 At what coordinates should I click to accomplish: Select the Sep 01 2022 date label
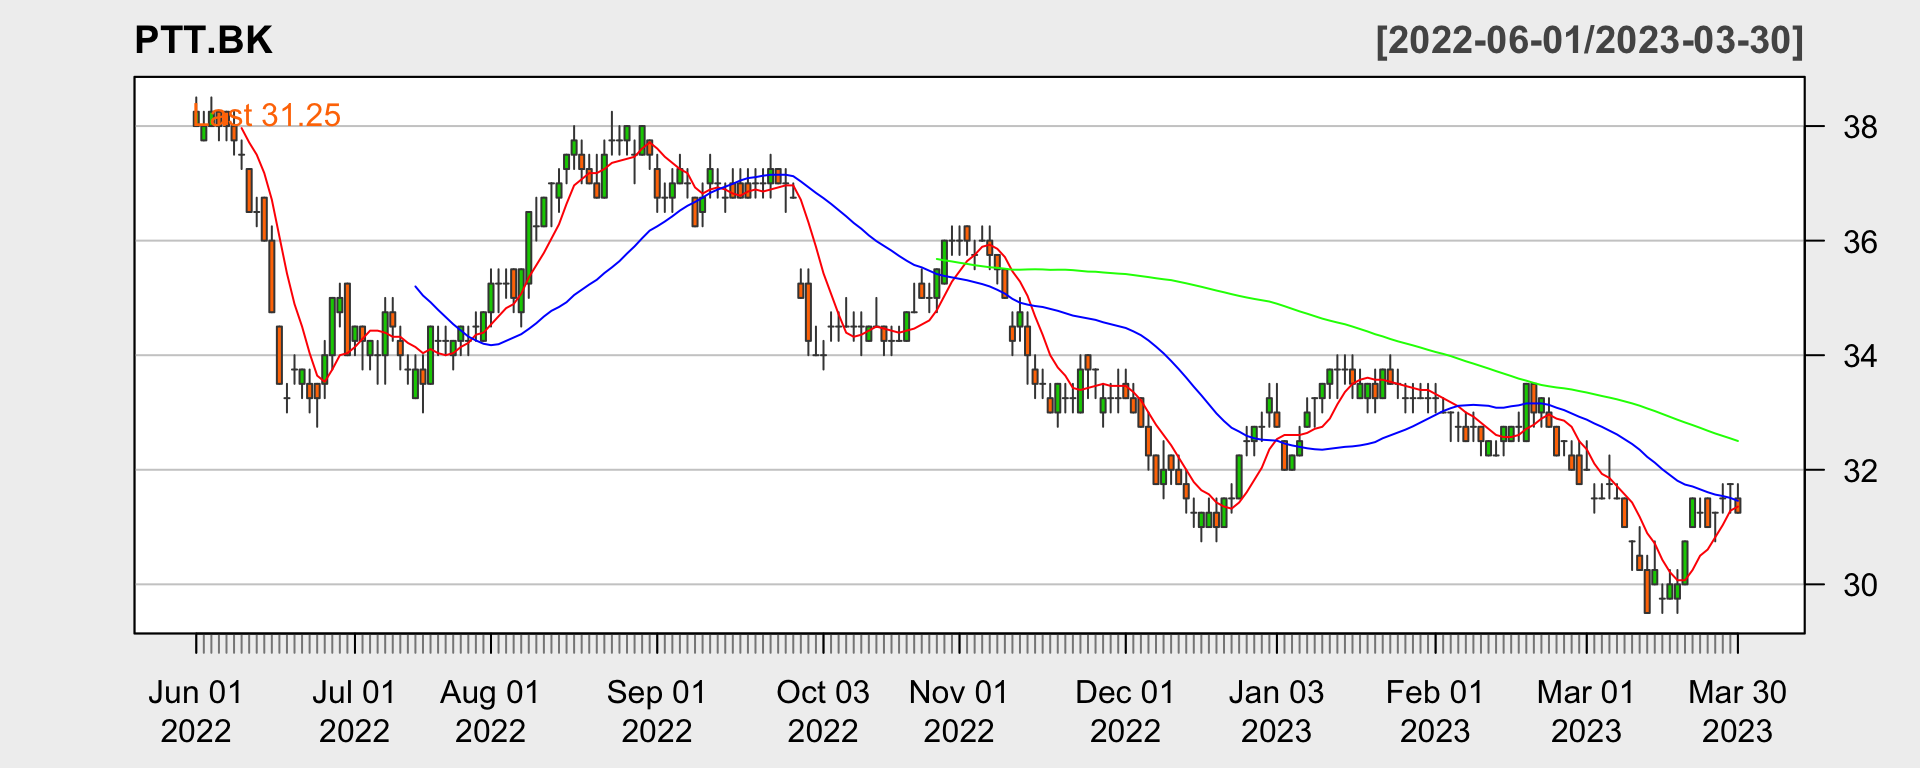point(657,711)
